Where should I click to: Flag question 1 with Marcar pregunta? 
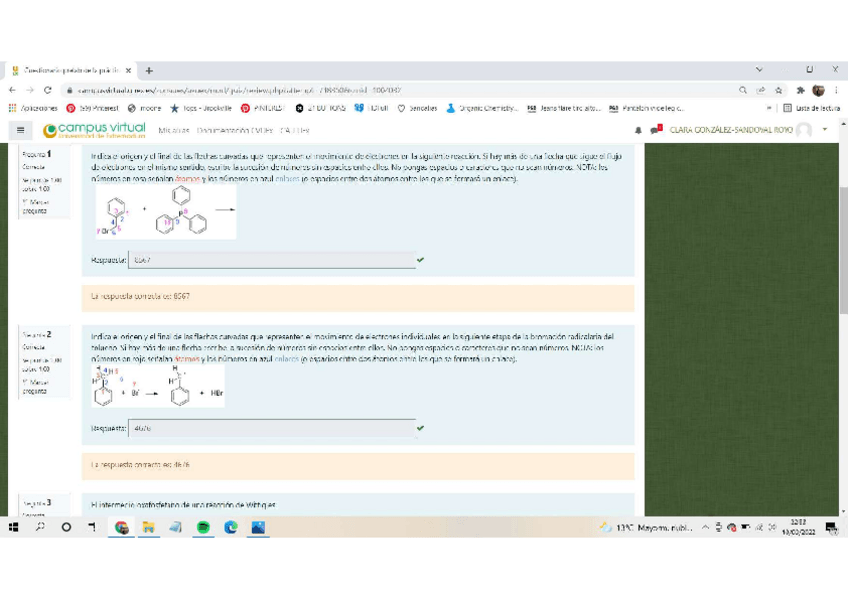click(35, 206)
